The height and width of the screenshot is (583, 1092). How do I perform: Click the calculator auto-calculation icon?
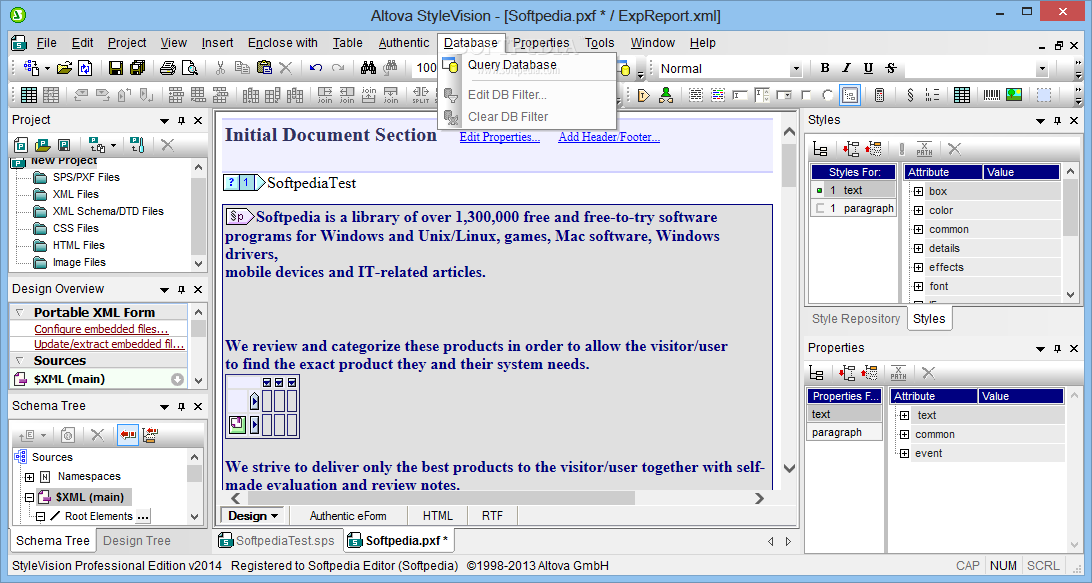coord(880,95)
